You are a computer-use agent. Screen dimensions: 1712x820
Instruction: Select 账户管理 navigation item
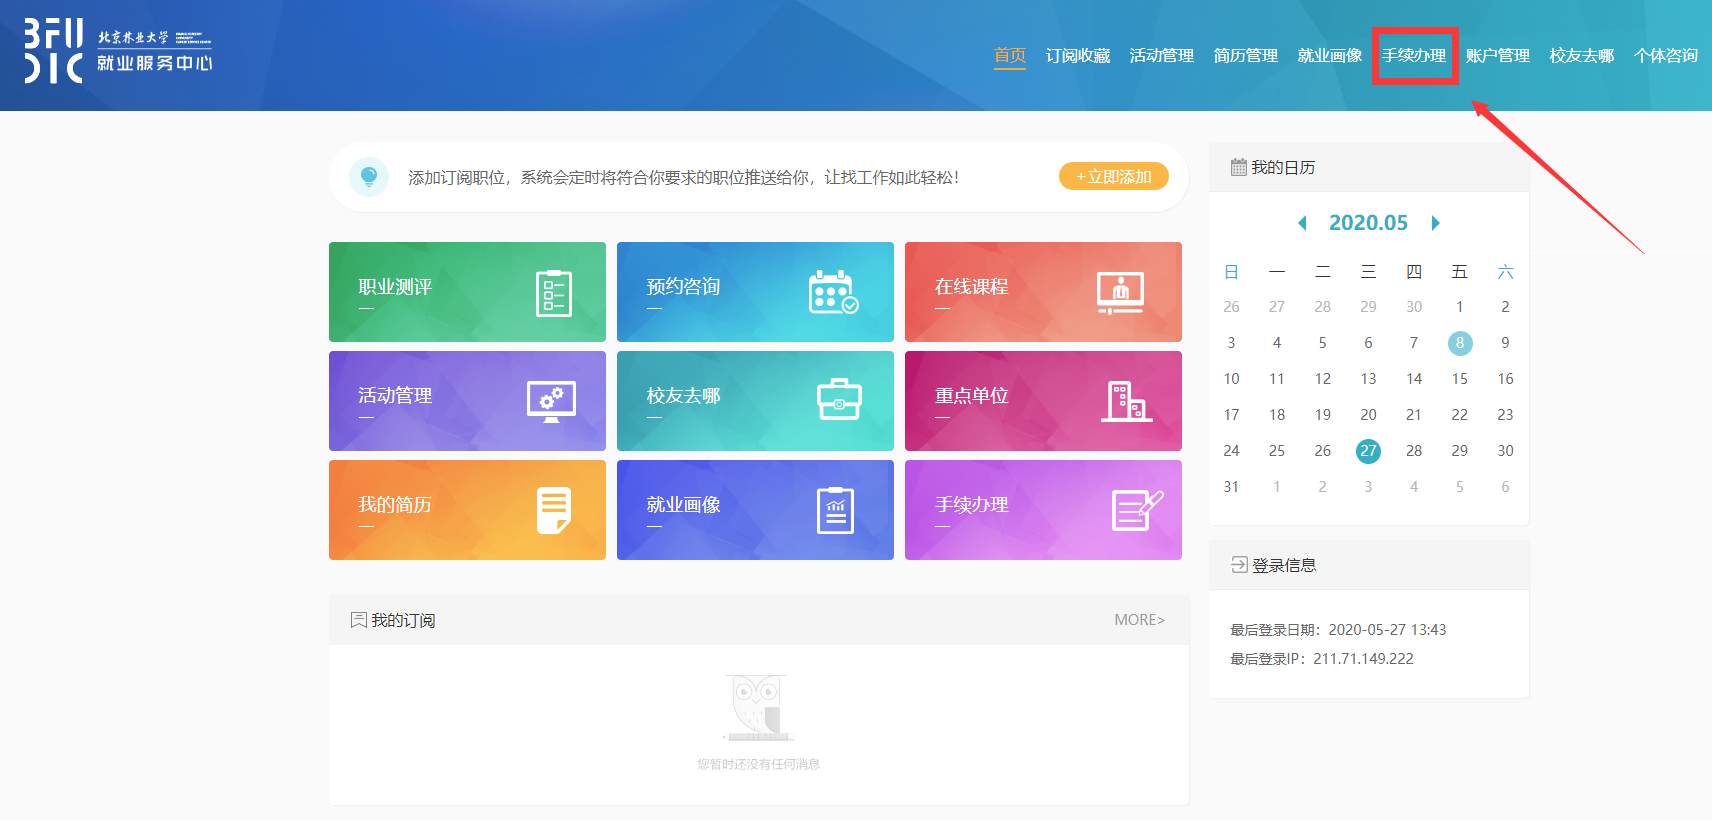pyautogui.click(x=1498, y=56)
